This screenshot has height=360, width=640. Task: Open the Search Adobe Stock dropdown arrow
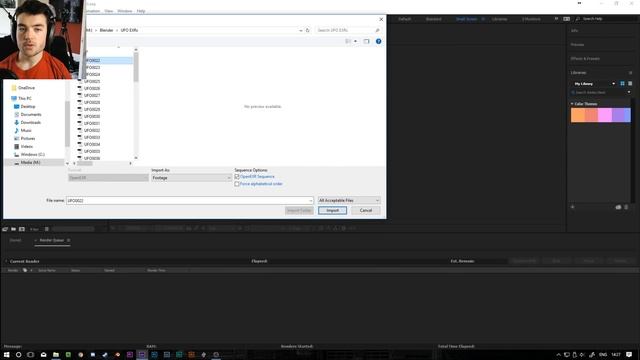pyautogui.click(x=629, y=92)
